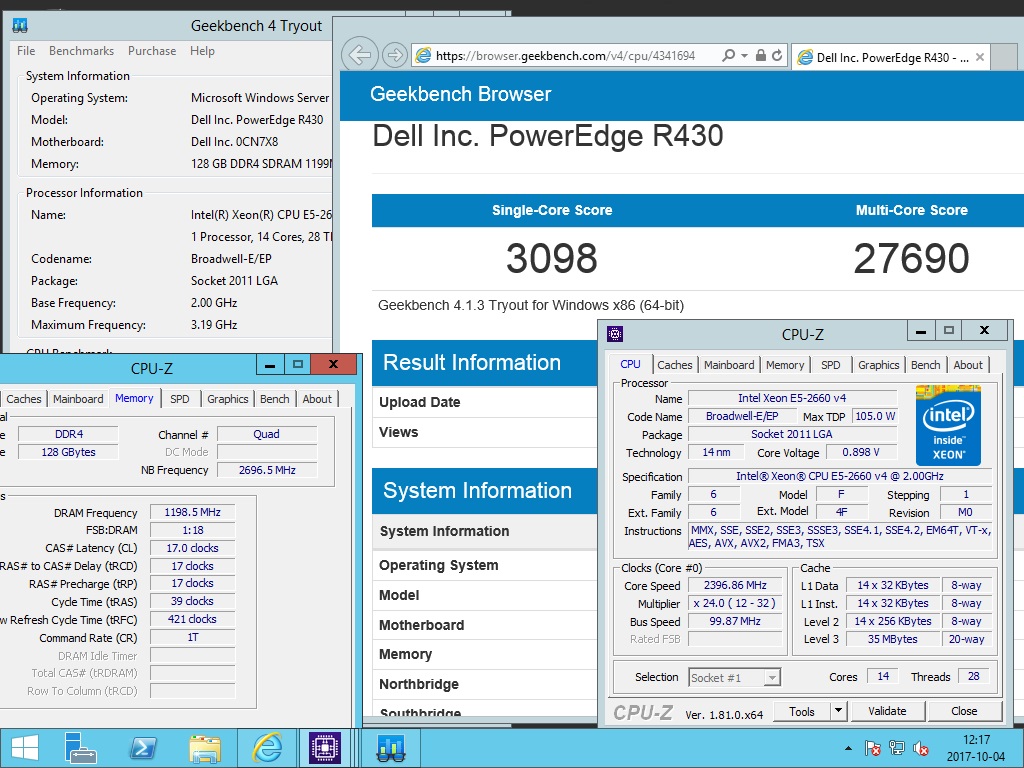Show hidden tray icons arrow

(848, 748)
